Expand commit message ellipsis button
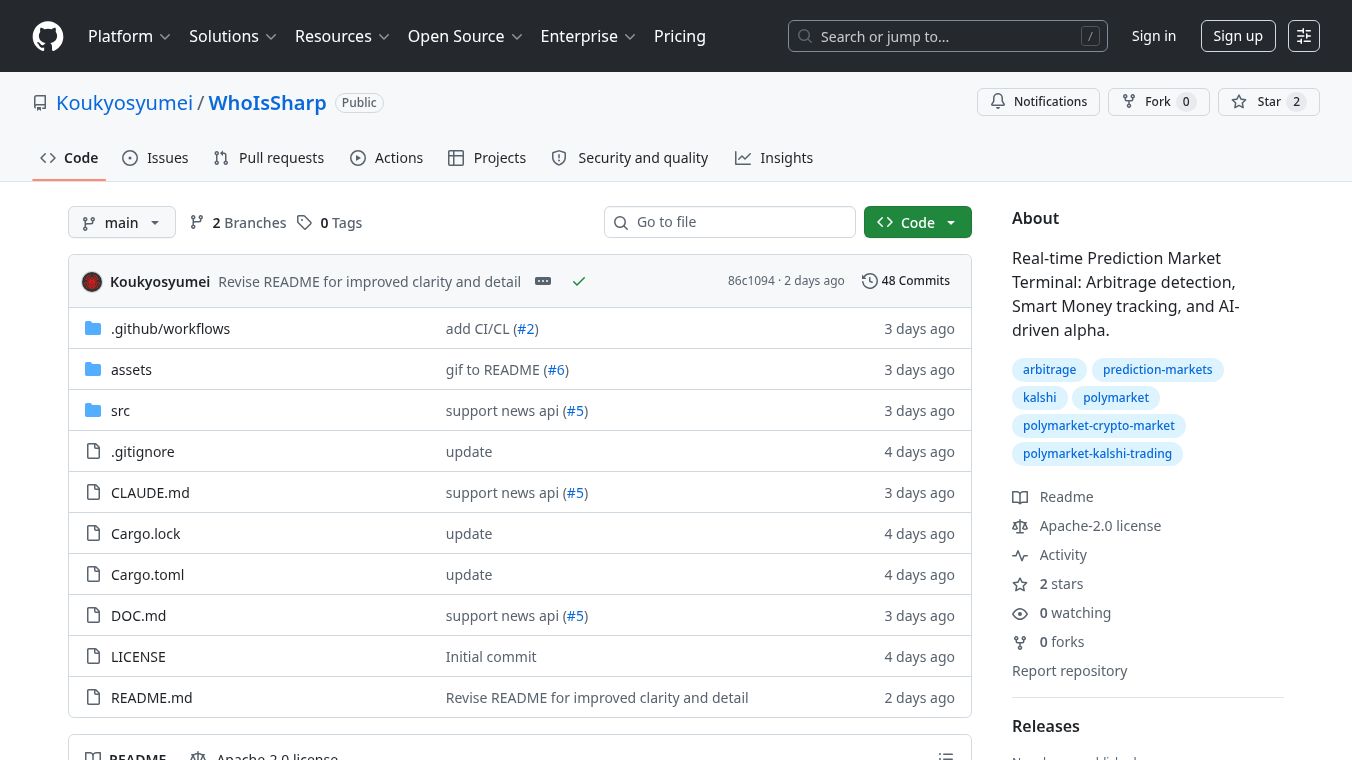Screen dimensions: 1352x760 543,282
